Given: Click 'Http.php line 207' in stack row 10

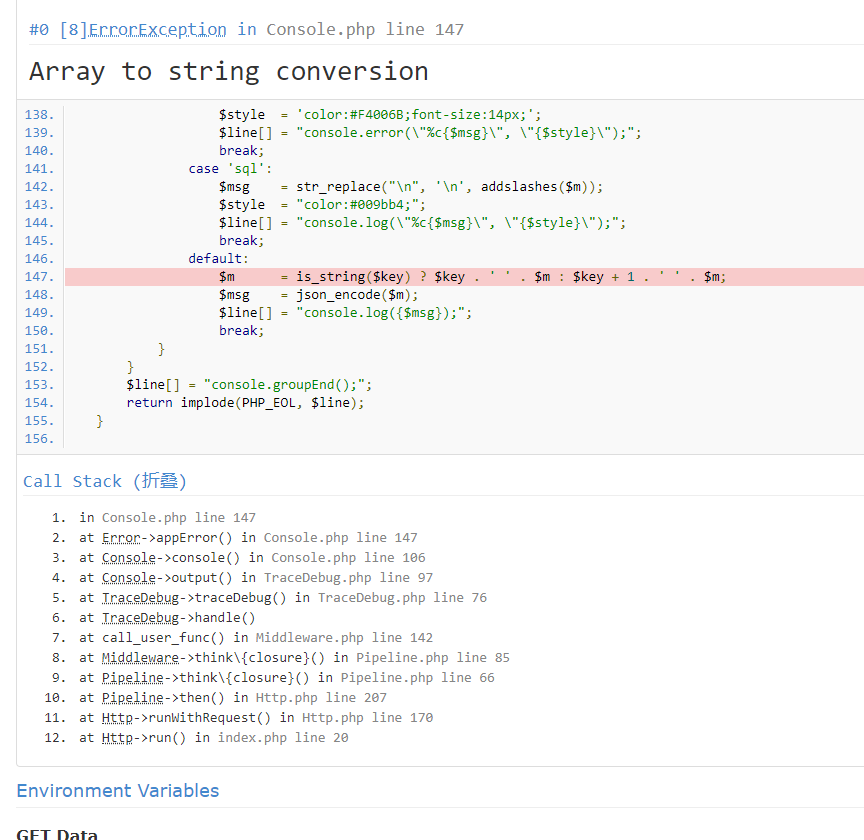Looking at the screenshot, I should (x=321, y=697).
